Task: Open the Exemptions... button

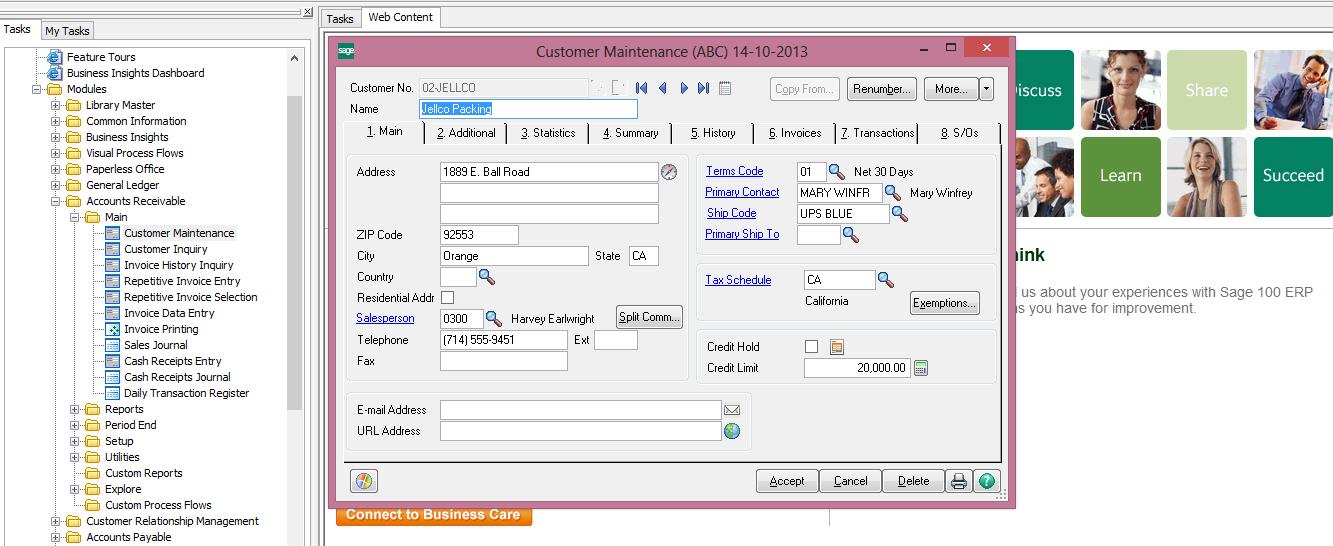Action: (x=944, y=303)
